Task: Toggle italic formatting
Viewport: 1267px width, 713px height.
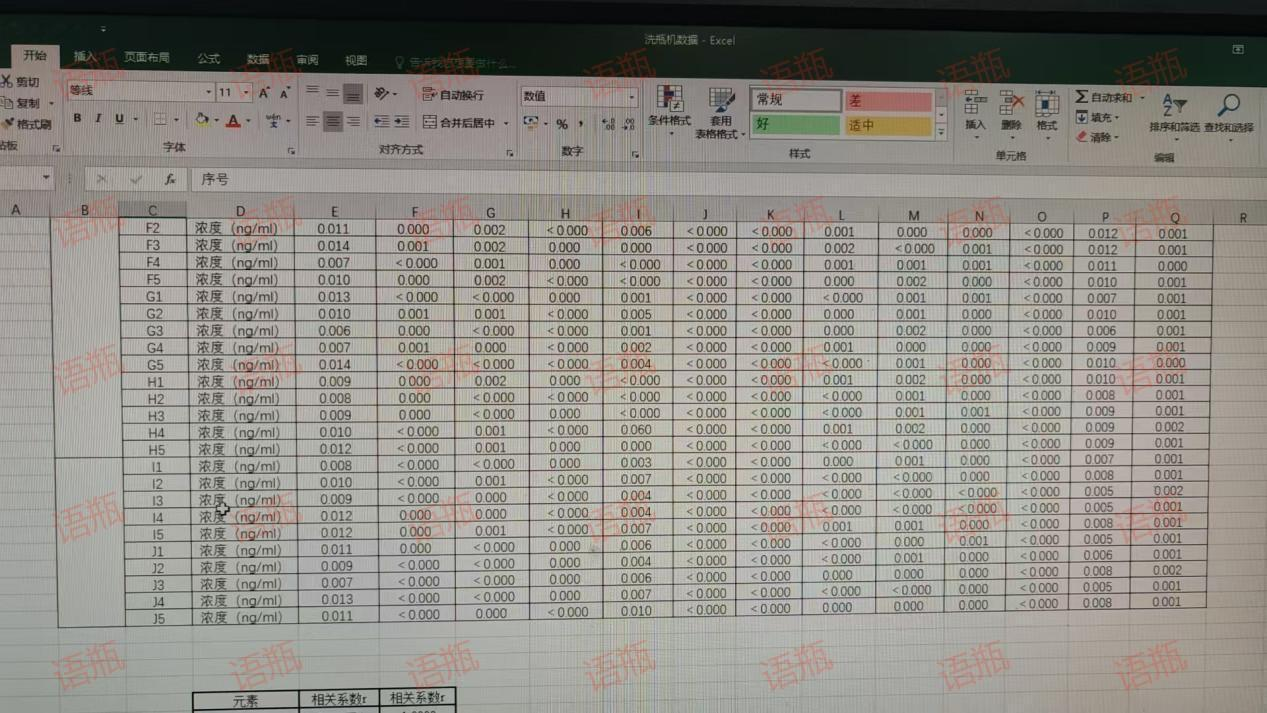Action: (x=98, y=119)
